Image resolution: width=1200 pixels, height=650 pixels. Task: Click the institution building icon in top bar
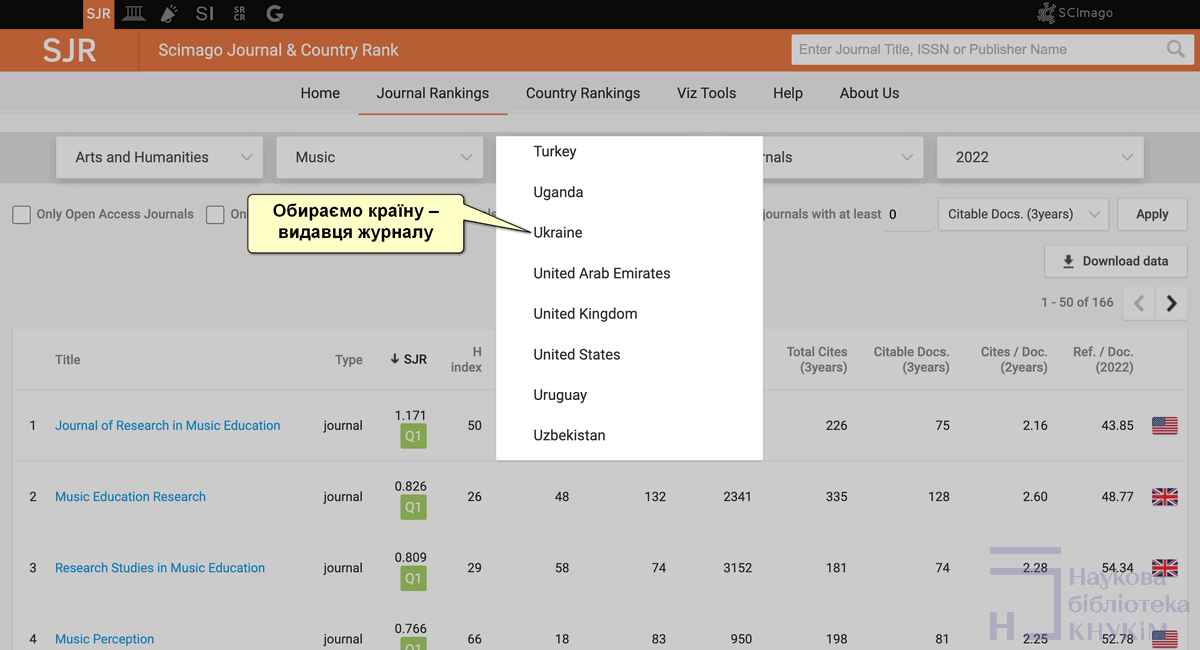[132, 13]
